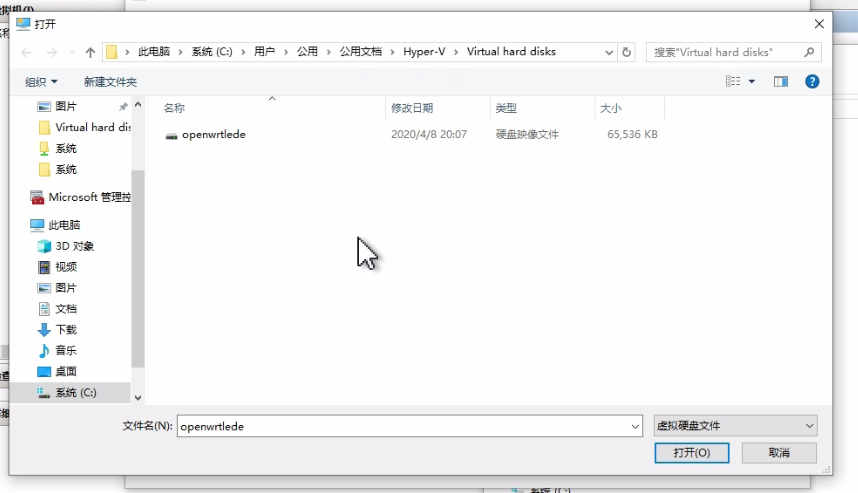Open help with the question mark icon
Screen dimensions: 858x493
(812, 82)
